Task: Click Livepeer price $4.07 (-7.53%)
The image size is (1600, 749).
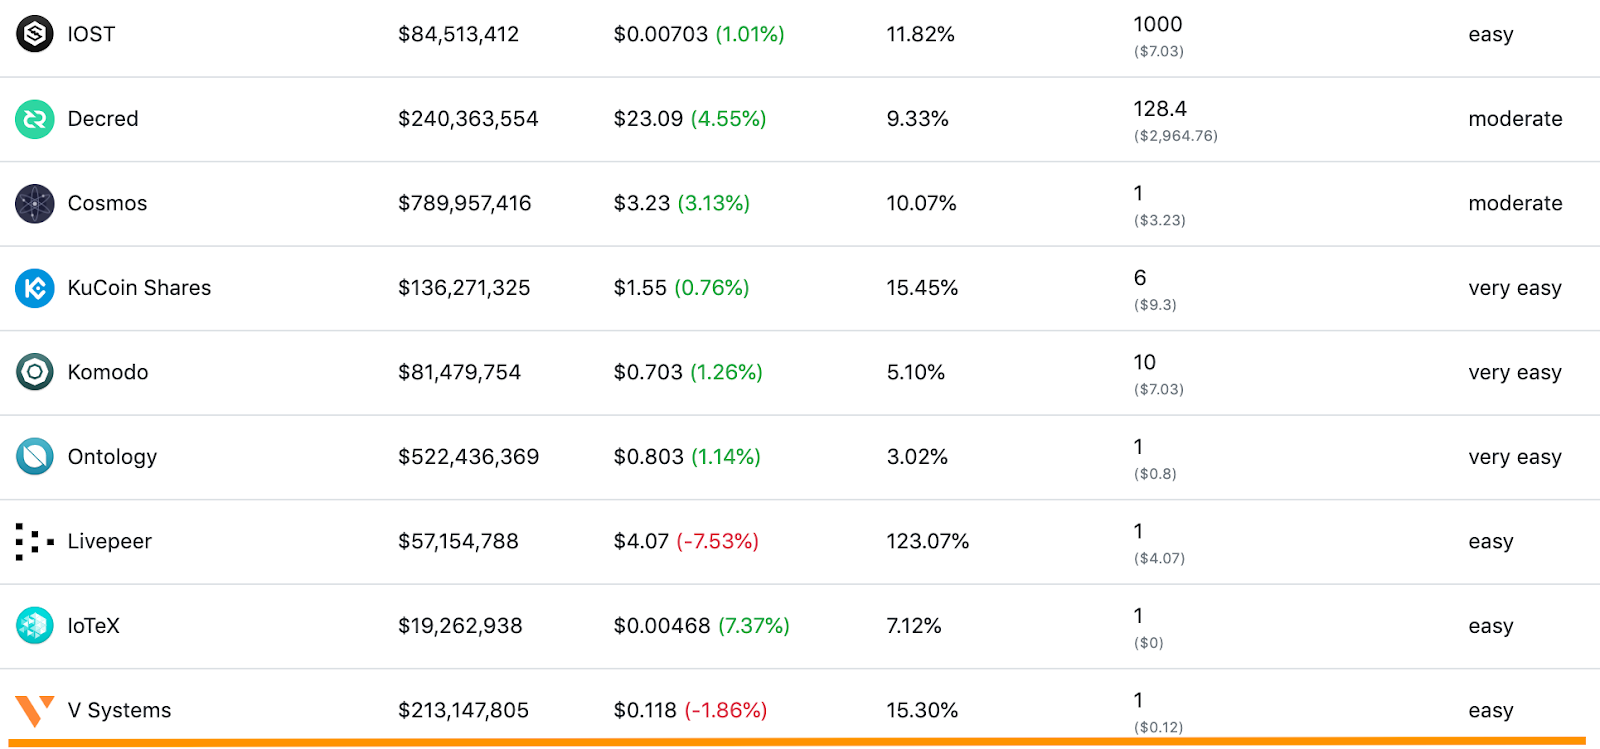Action: click(x=686, y=541)
